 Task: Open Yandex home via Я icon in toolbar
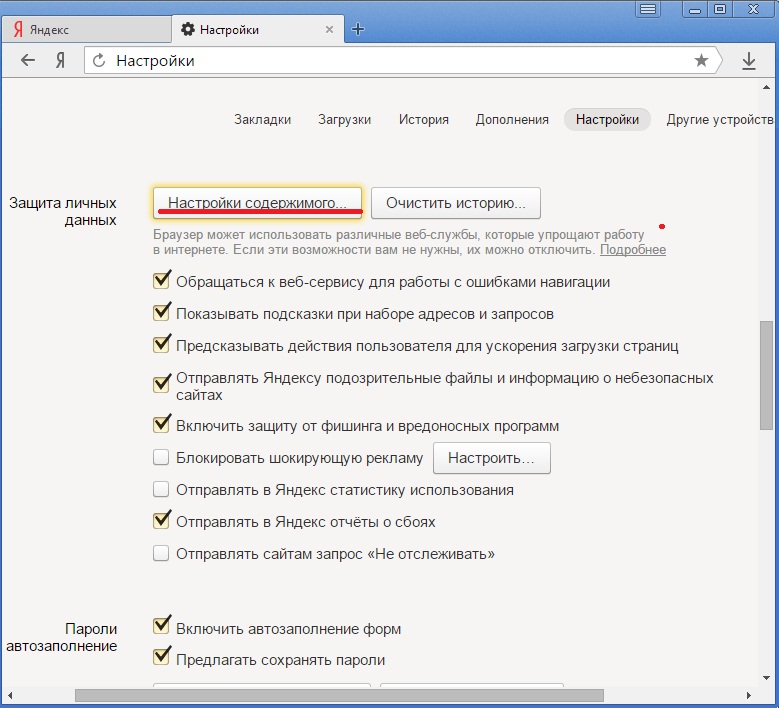click(60, 61)
